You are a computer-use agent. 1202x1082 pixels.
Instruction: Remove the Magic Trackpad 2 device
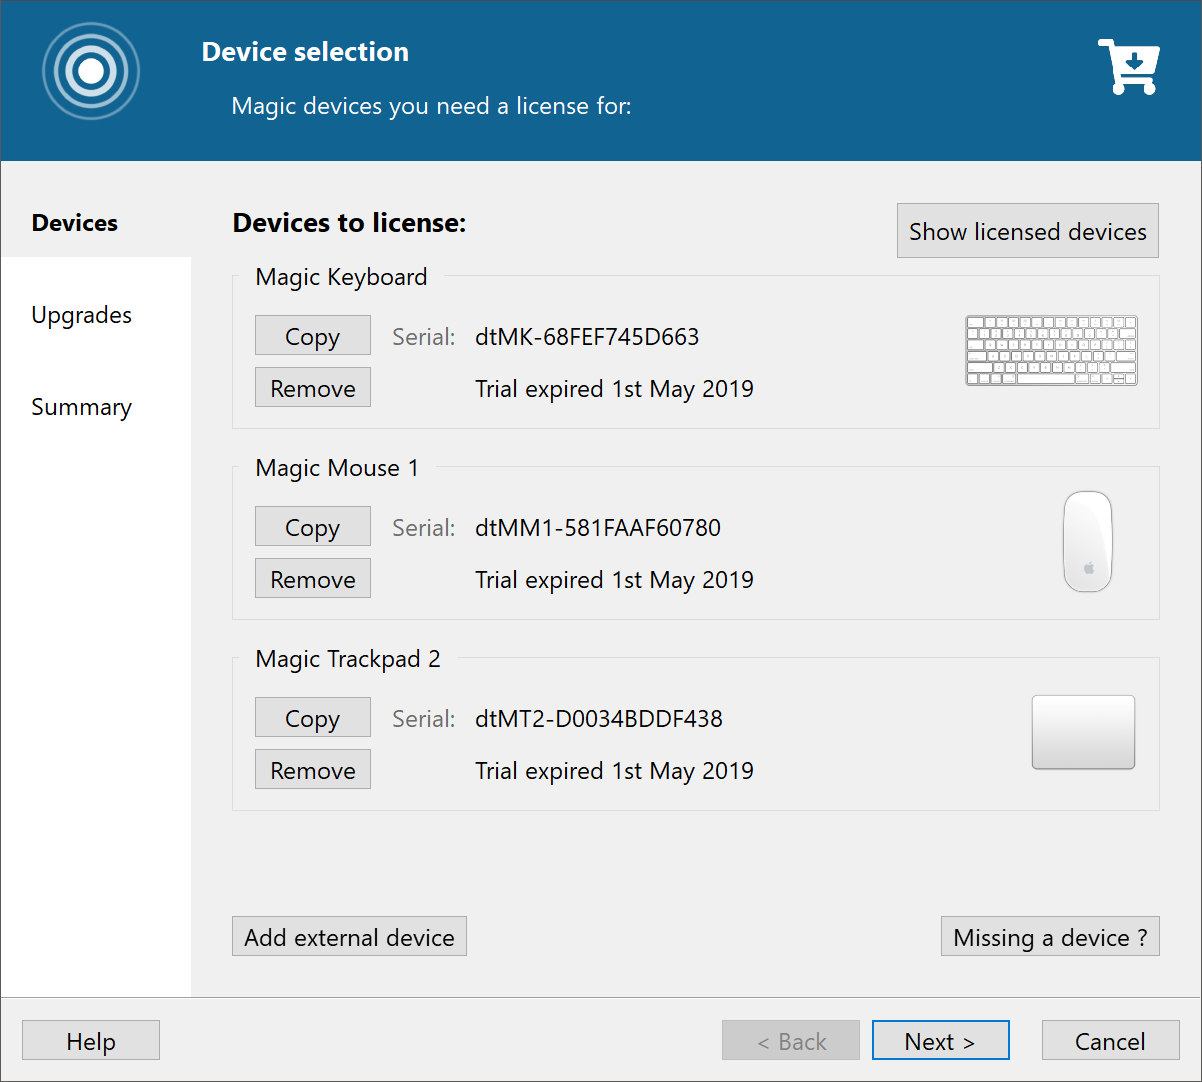pyautogui.click(x=312, y=769)
